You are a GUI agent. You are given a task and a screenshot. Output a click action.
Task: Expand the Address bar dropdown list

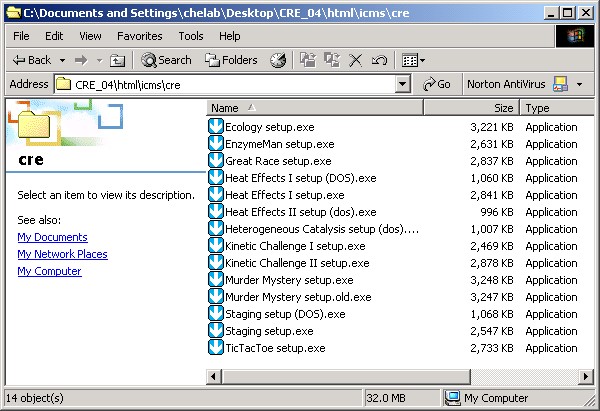click(x=402, y=84)
